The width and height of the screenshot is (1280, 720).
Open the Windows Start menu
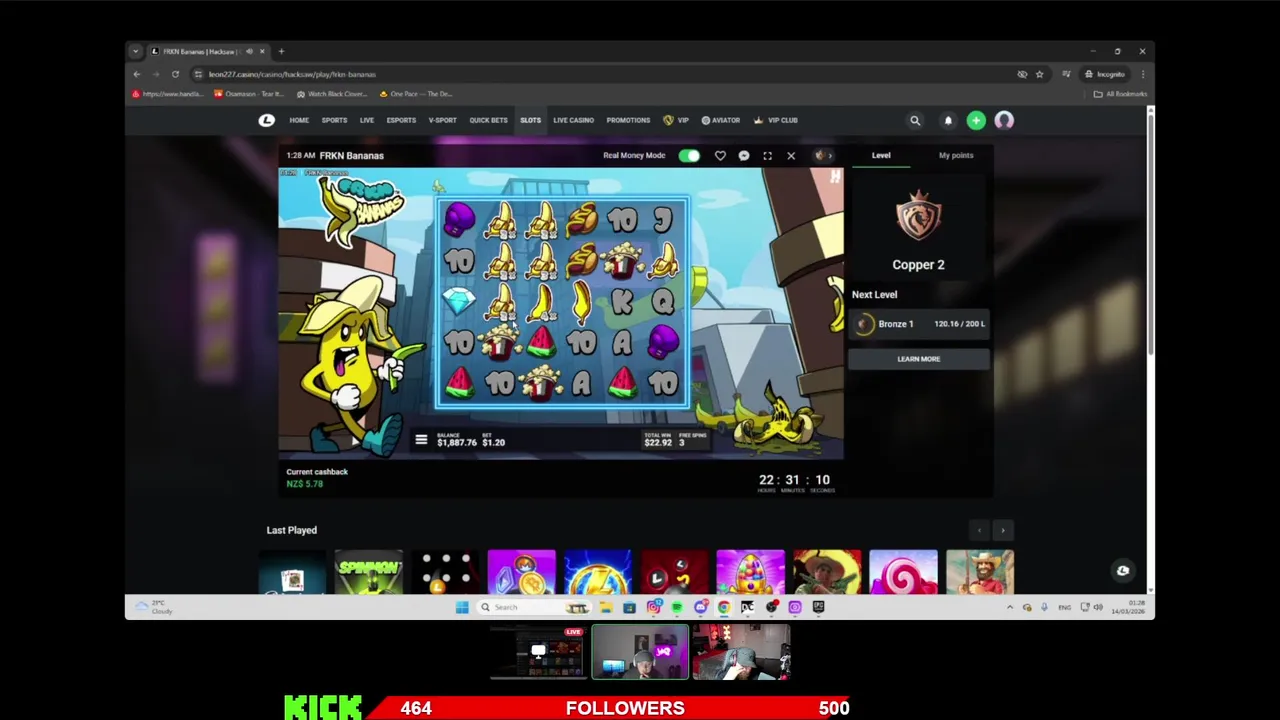point(462,607)
